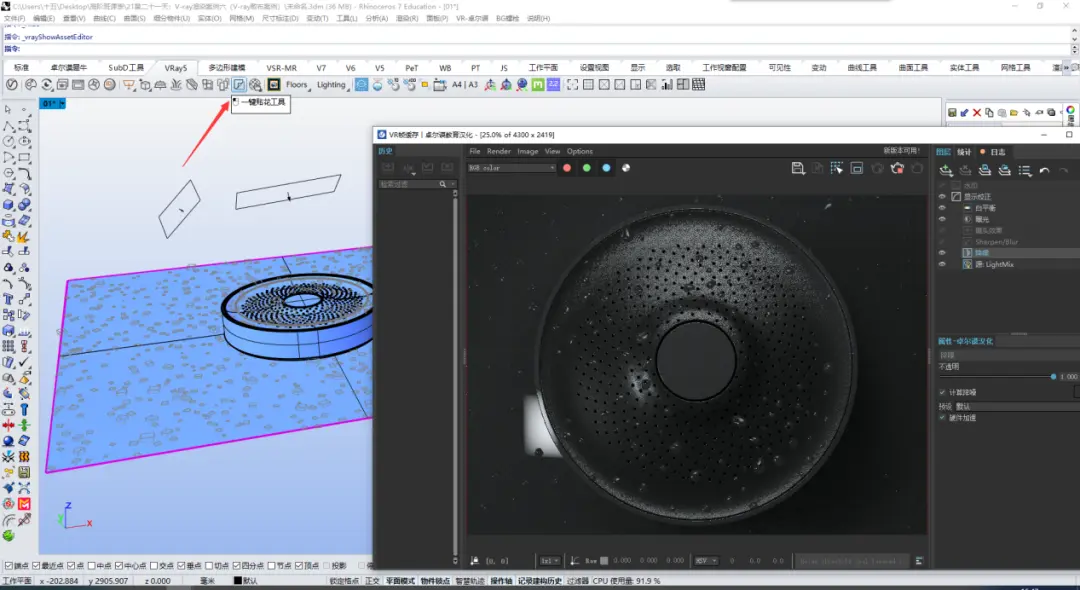Image resolution: width=1080 pixels, height=590 pixels.
Task: Click the purple 2:2 toolbar icon
Action: pyautogui.click(x=553, y=85)
